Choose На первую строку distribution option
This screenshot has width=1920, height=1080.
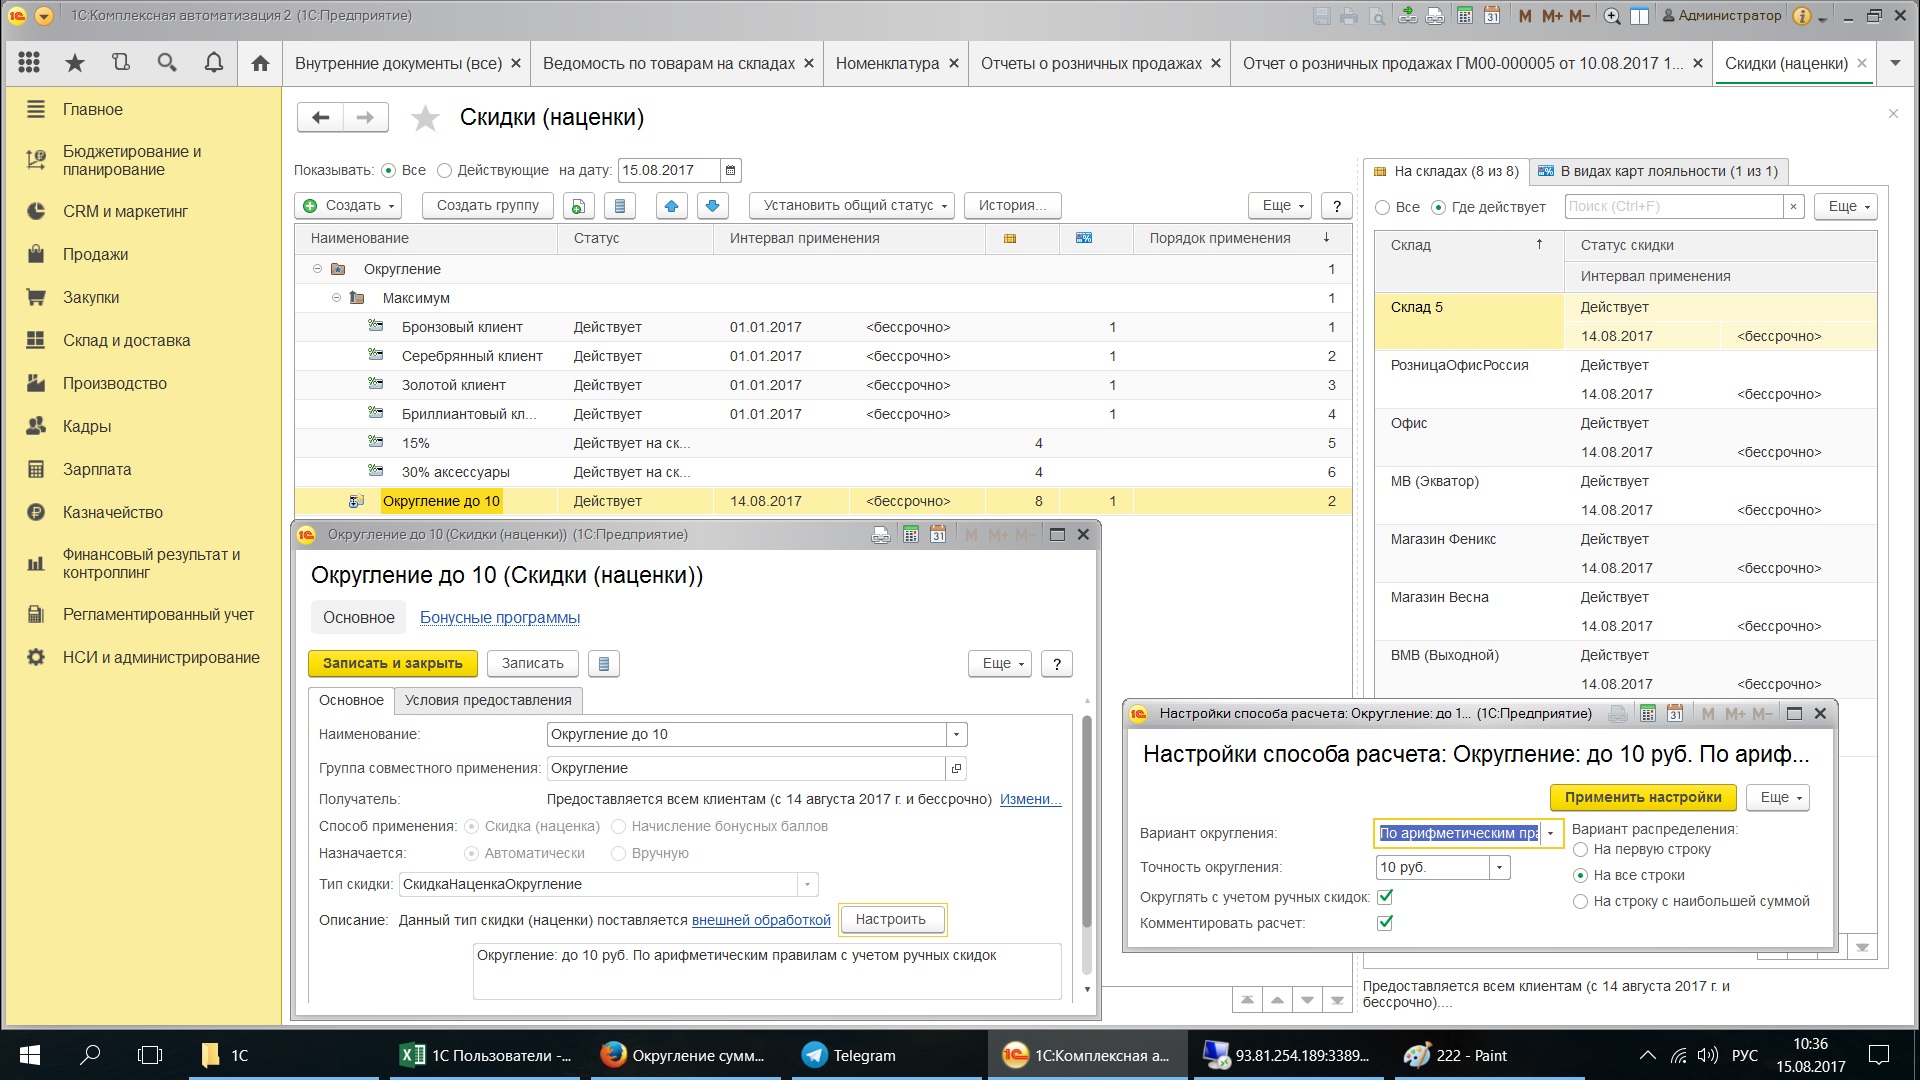1580,849
